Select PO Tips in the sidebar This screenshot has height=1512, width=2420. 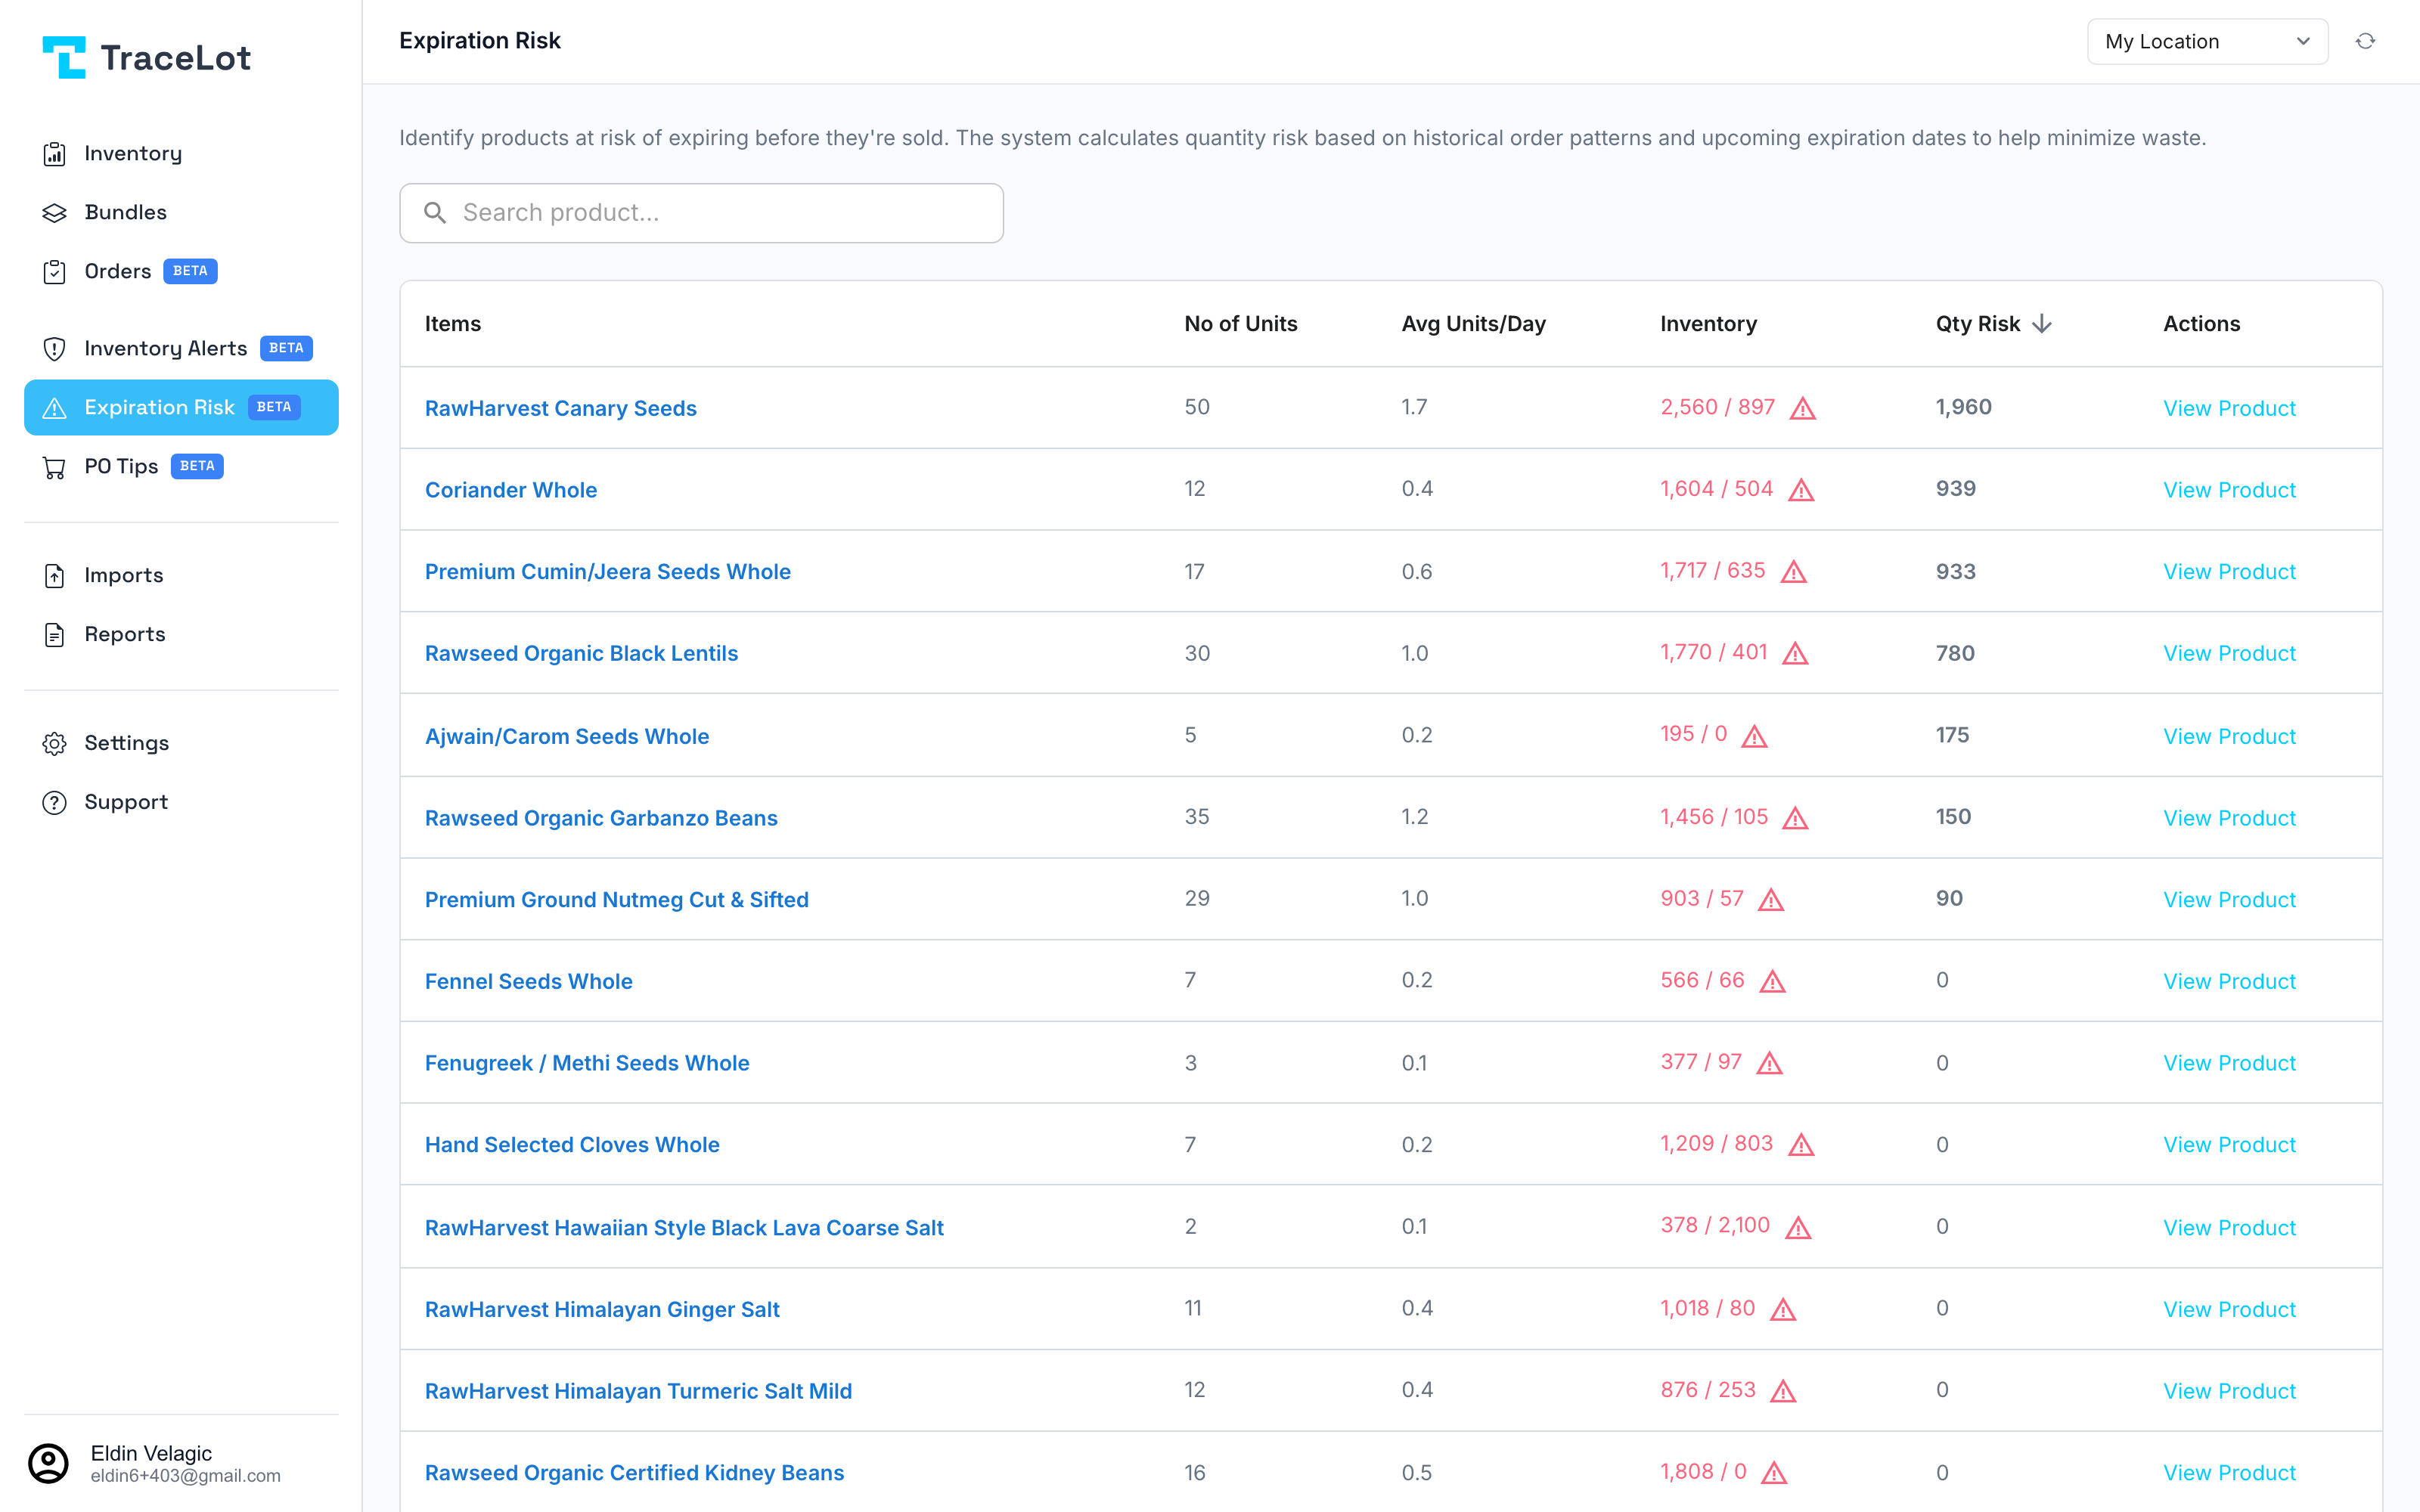[181, 467]
